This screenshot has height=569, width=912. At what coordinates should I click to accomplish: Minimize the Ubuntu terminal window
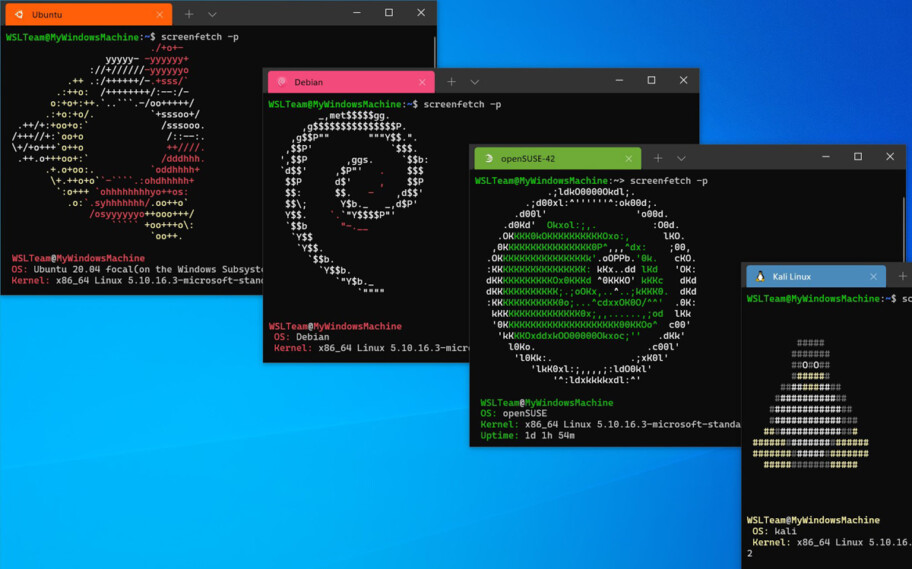357,13
